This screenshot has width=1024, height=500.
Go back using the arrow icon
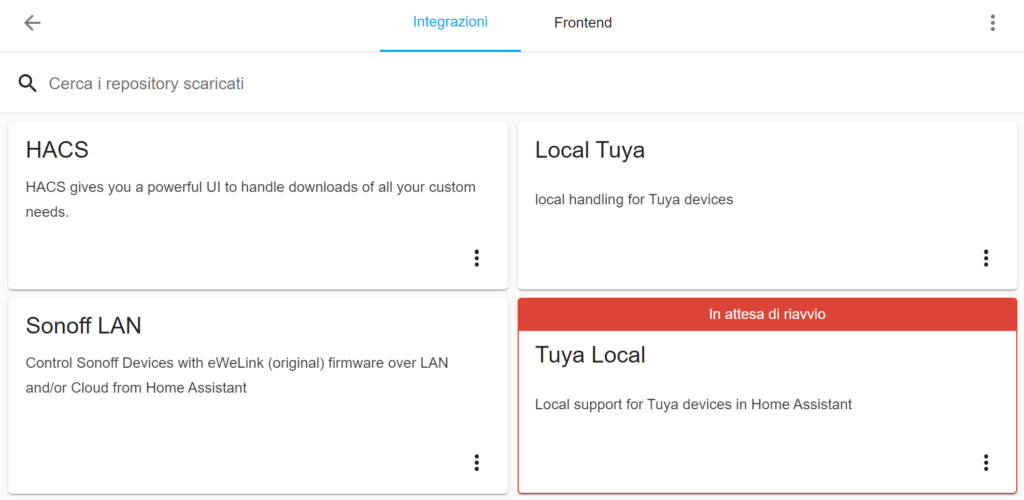[32, 23]
